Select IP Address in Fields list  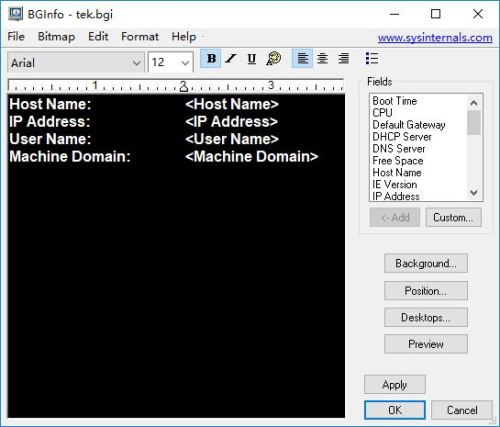[x=396, y=196]
